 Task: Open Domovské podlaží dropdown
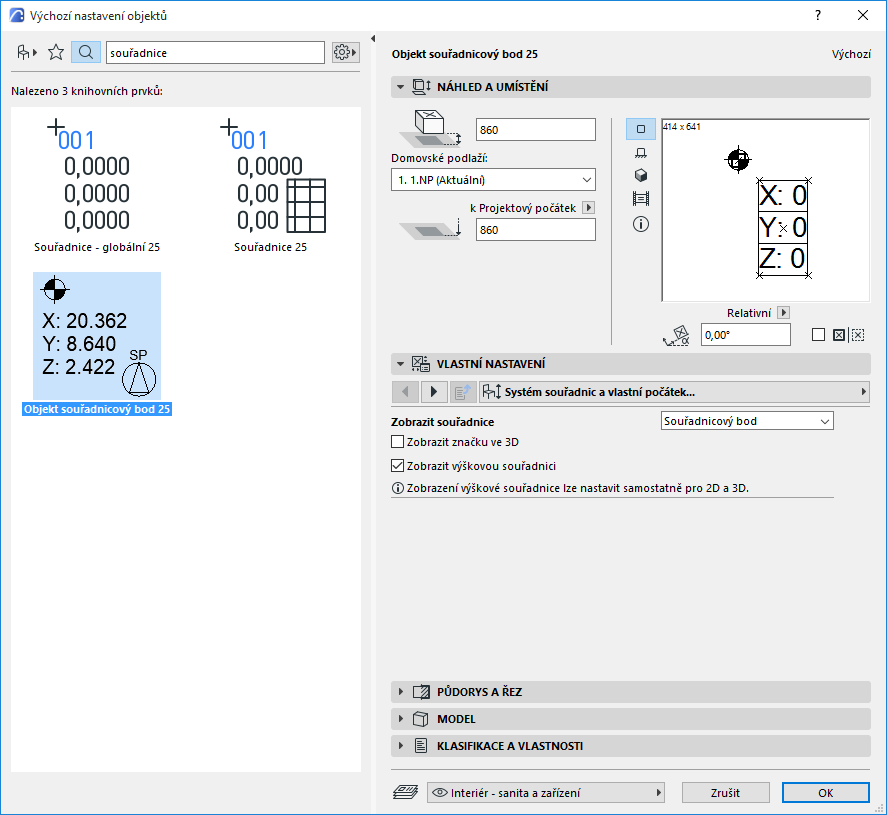click(x=493, y=180)
